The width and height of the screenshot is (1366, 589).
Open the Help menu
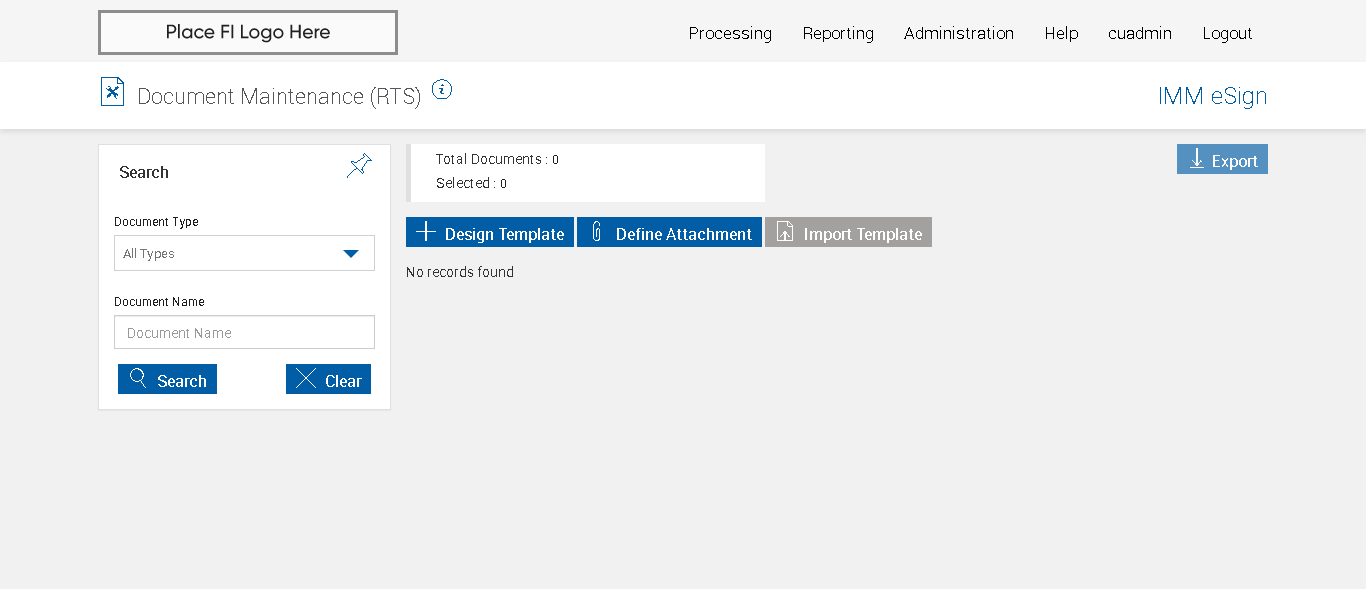tap(1061, 33)
